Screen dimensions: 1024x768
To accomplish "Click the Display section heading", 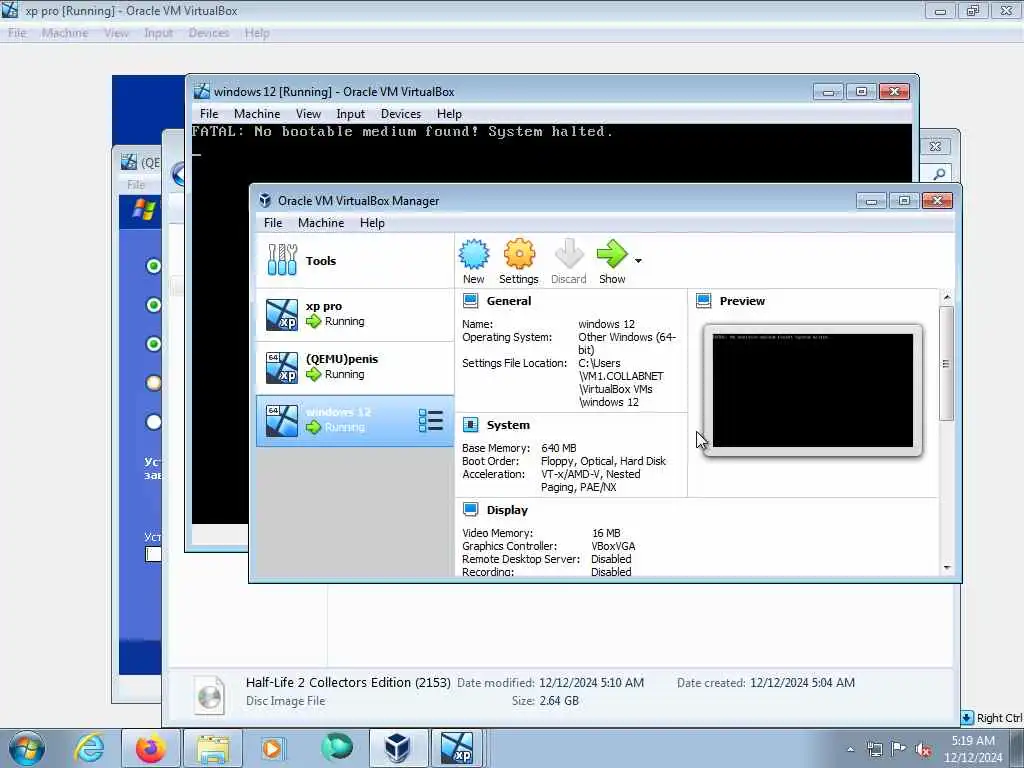I will [x=507, y=510].
